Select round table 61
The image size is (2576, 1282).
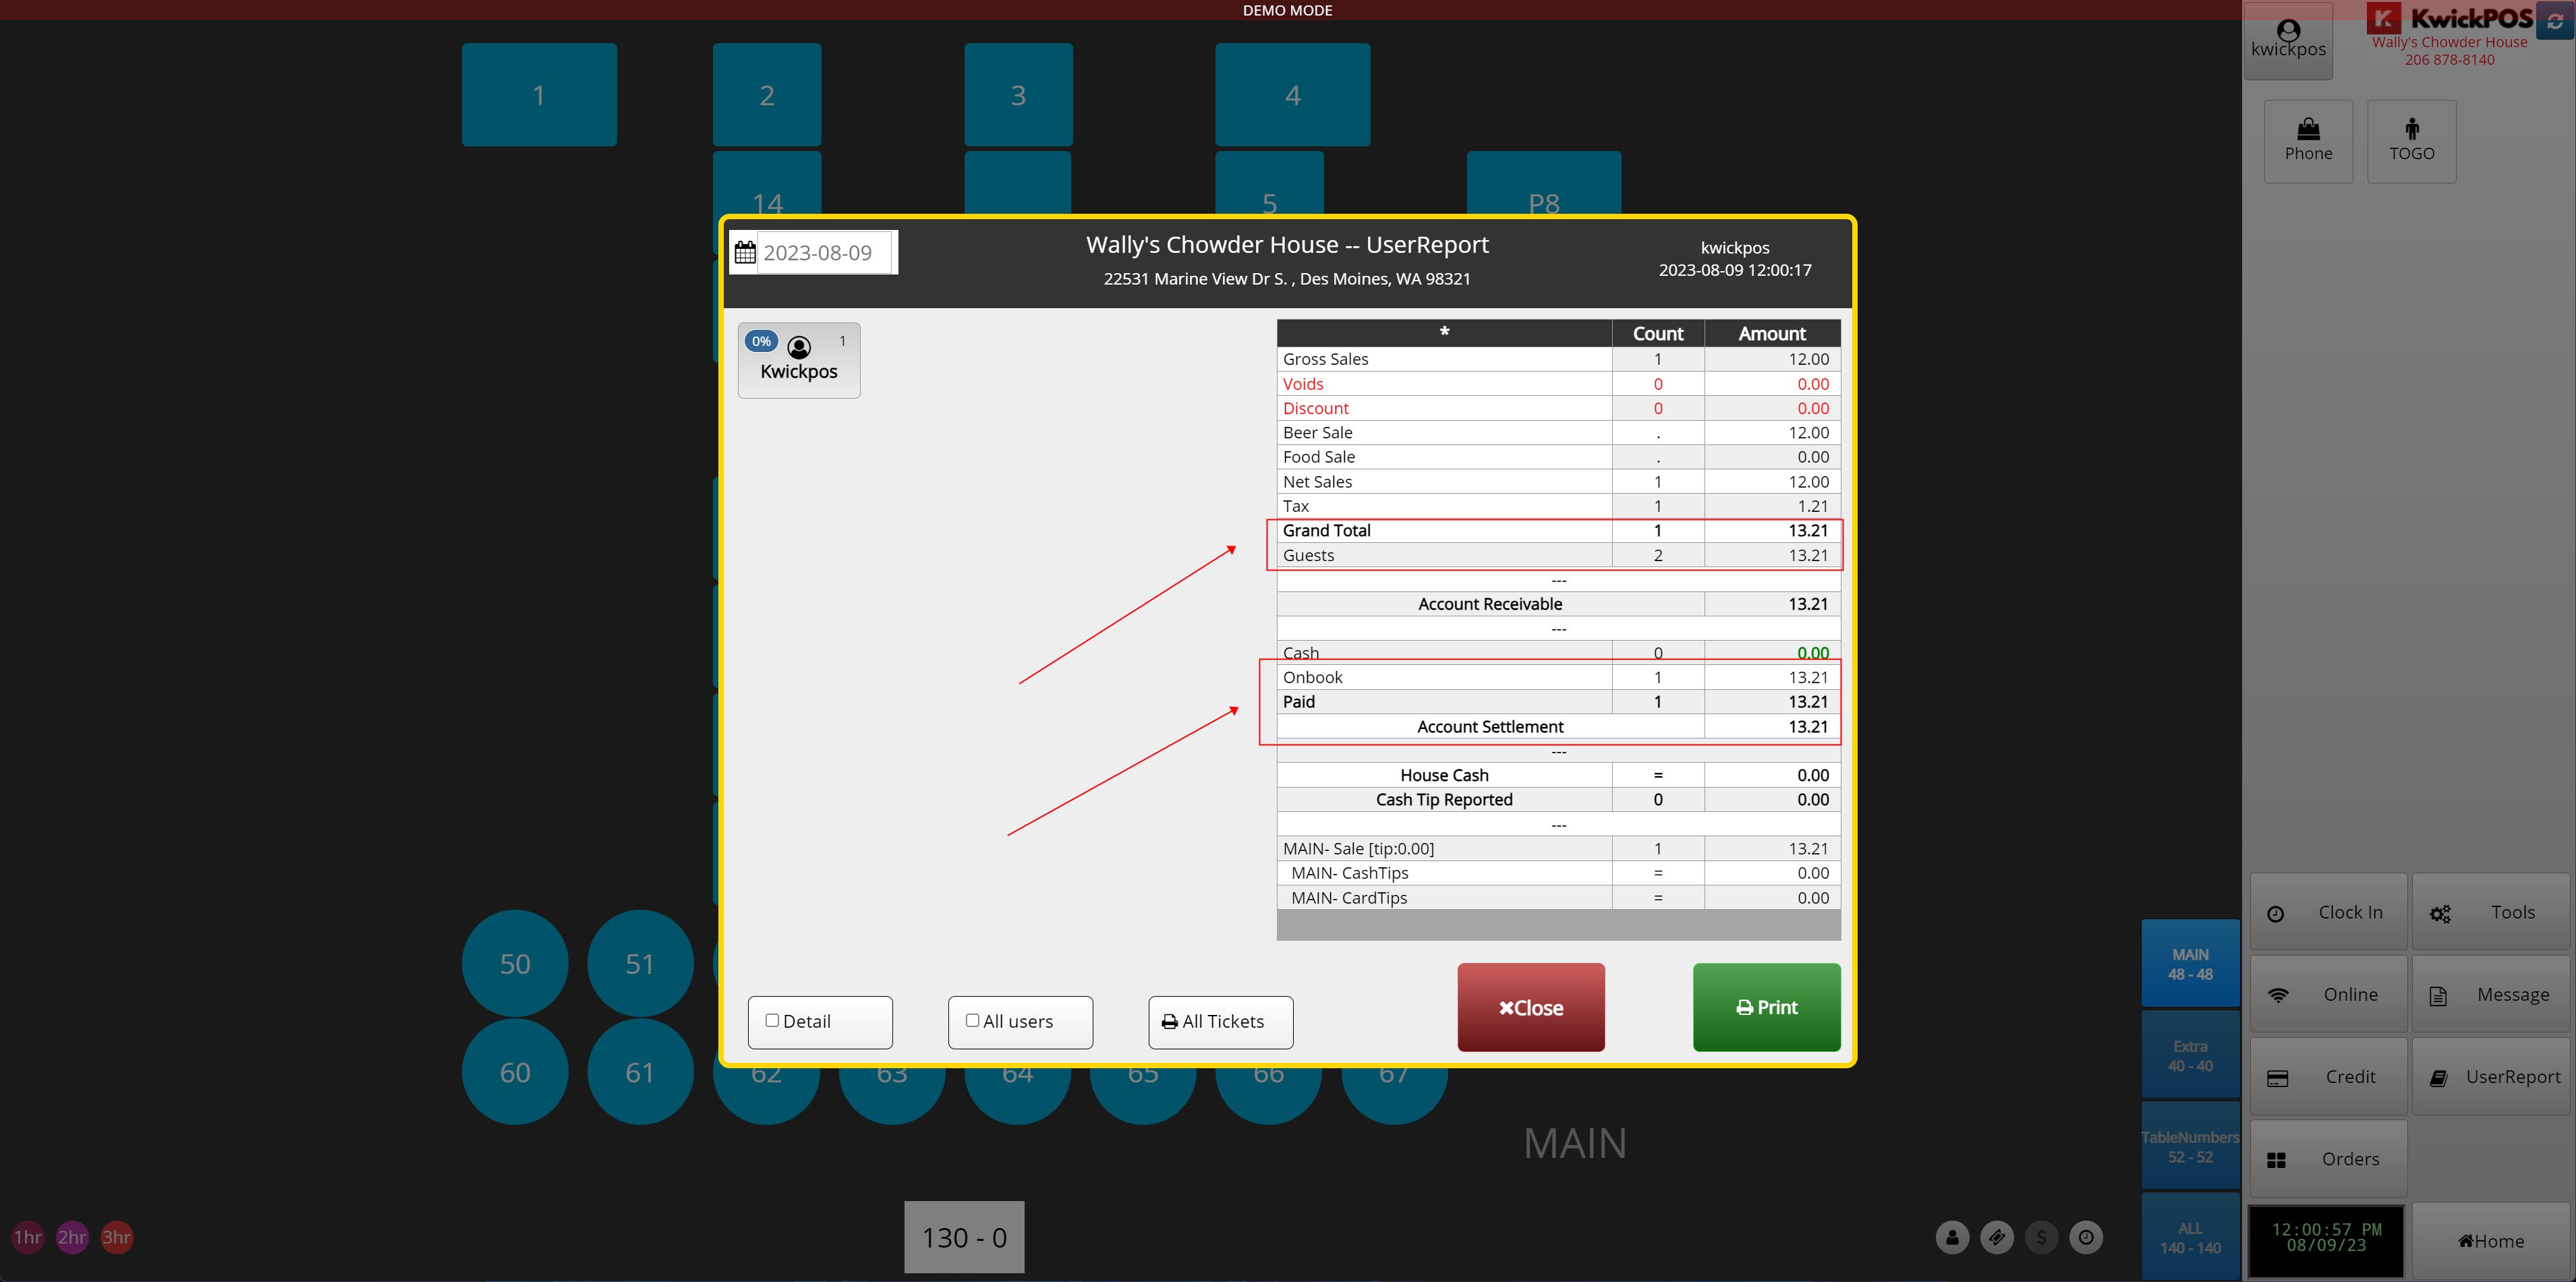(640, 1072)
